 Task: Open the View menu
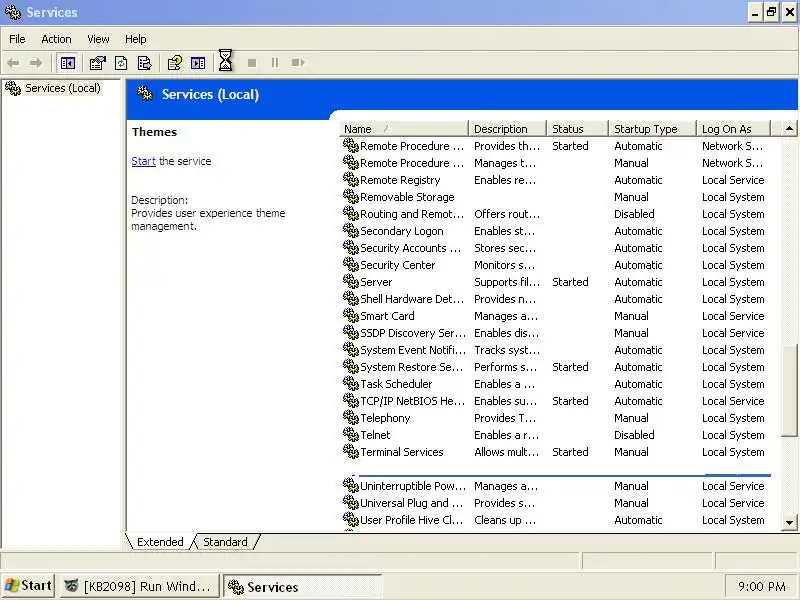(98, 39)
